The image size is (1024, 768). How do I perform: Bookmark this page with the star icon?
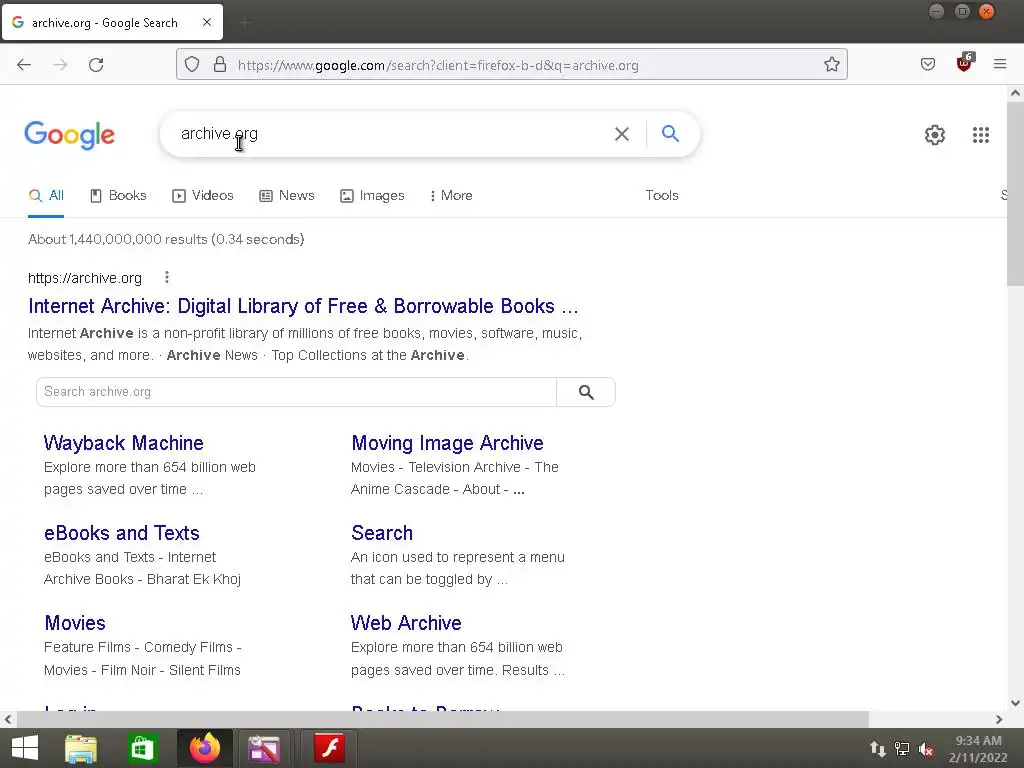[x=831, y=64]
